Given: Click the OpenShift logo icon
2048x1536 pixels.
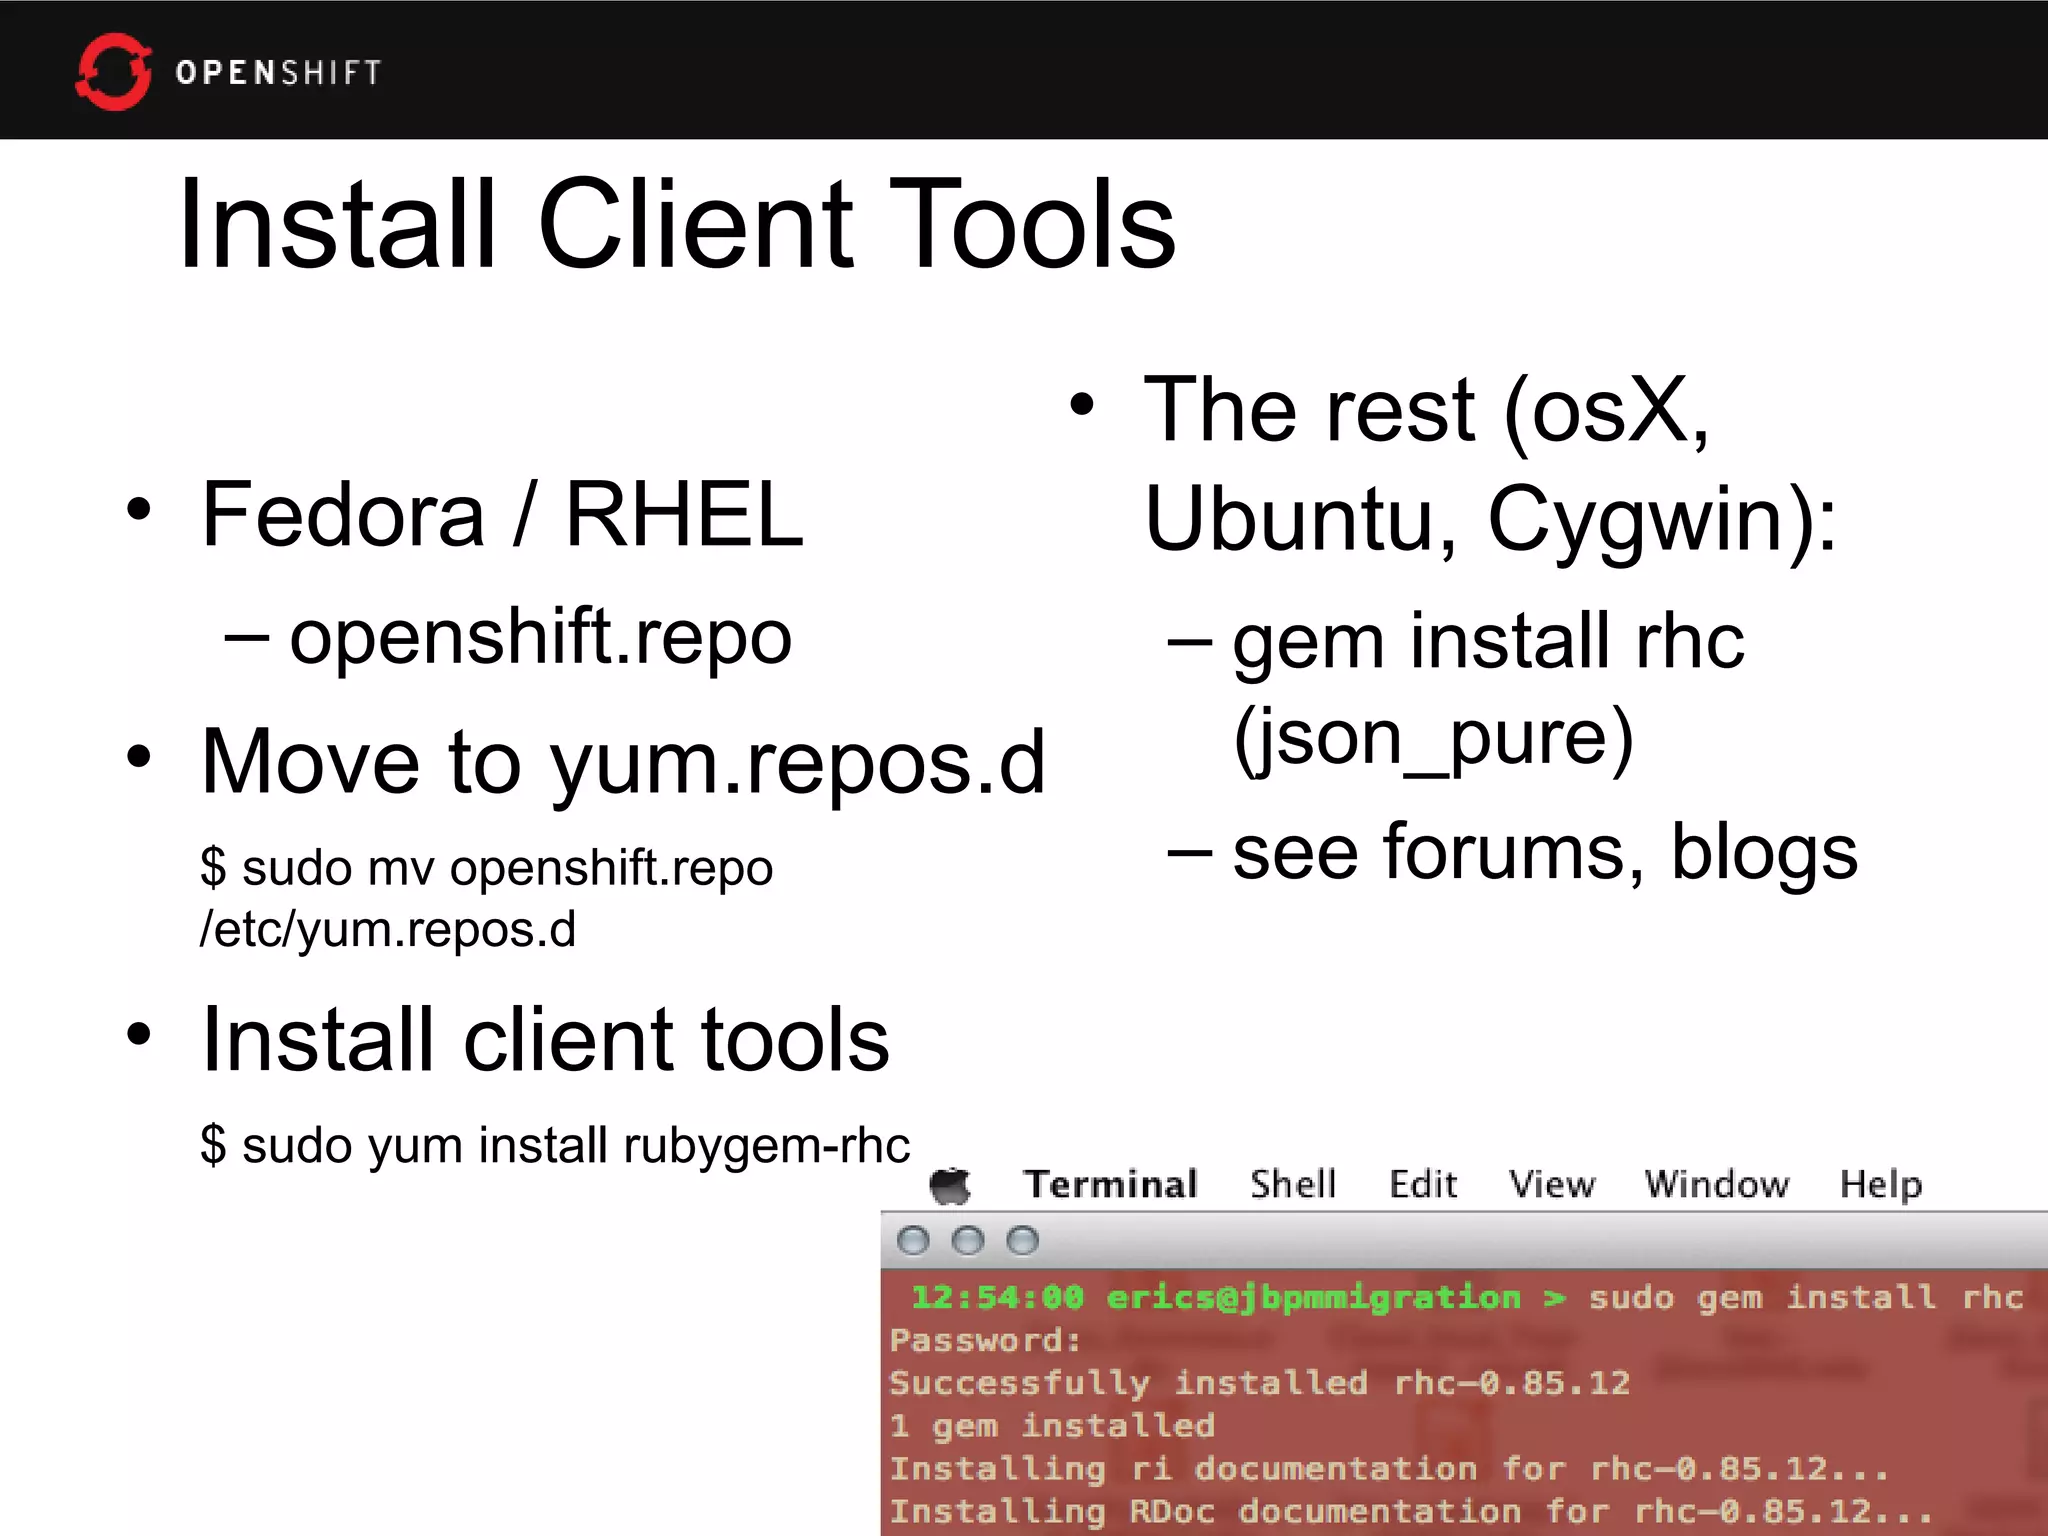Looking at the screenshot, I should coord(114,72).
